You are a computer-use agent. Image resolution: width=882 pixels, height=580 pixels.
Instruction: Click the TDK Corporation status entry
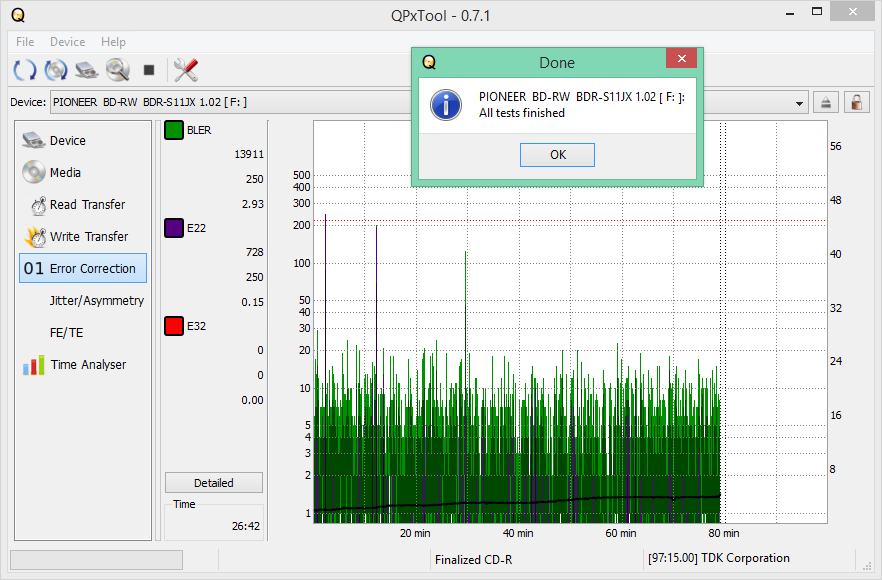point(718,558)
